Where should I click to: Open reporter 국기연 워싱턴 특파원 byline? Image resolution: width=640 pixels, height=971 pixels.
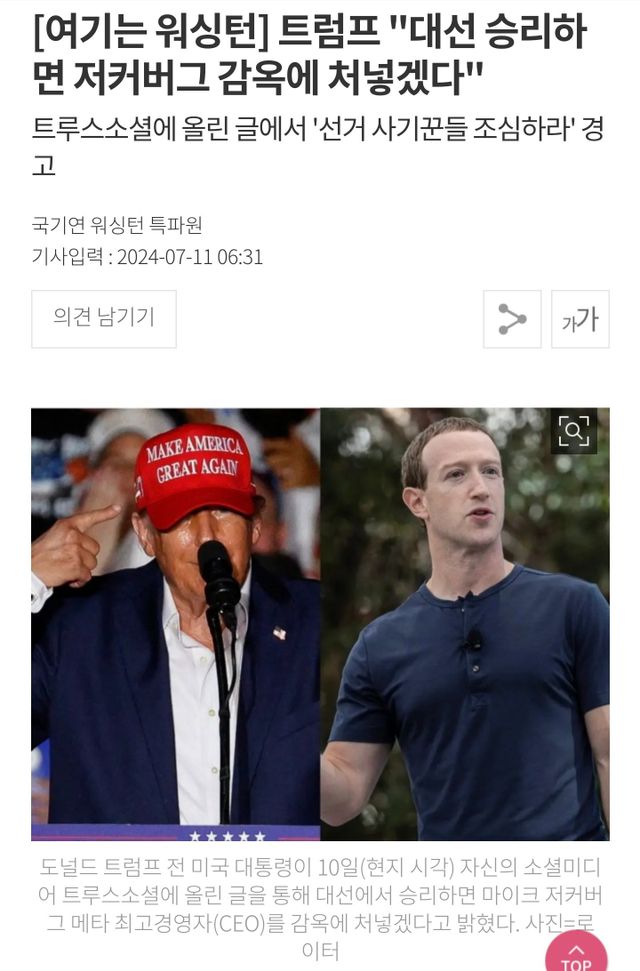pyautogui.click(x=117, y=225)
